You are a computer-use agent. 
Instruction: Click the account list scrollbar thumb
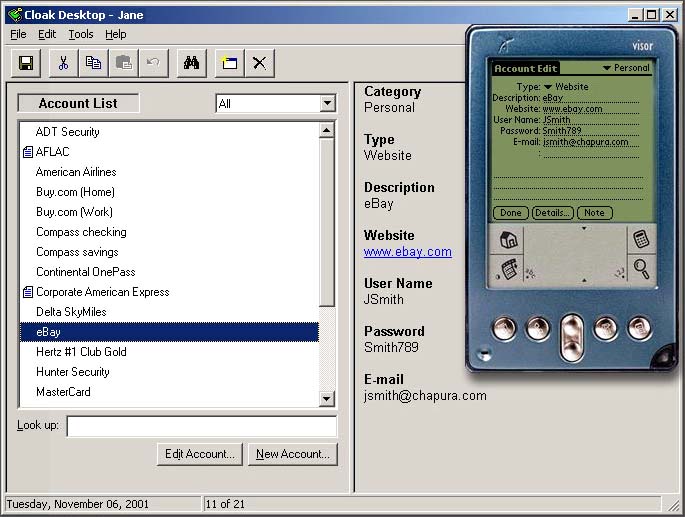(x=327, y=222)
